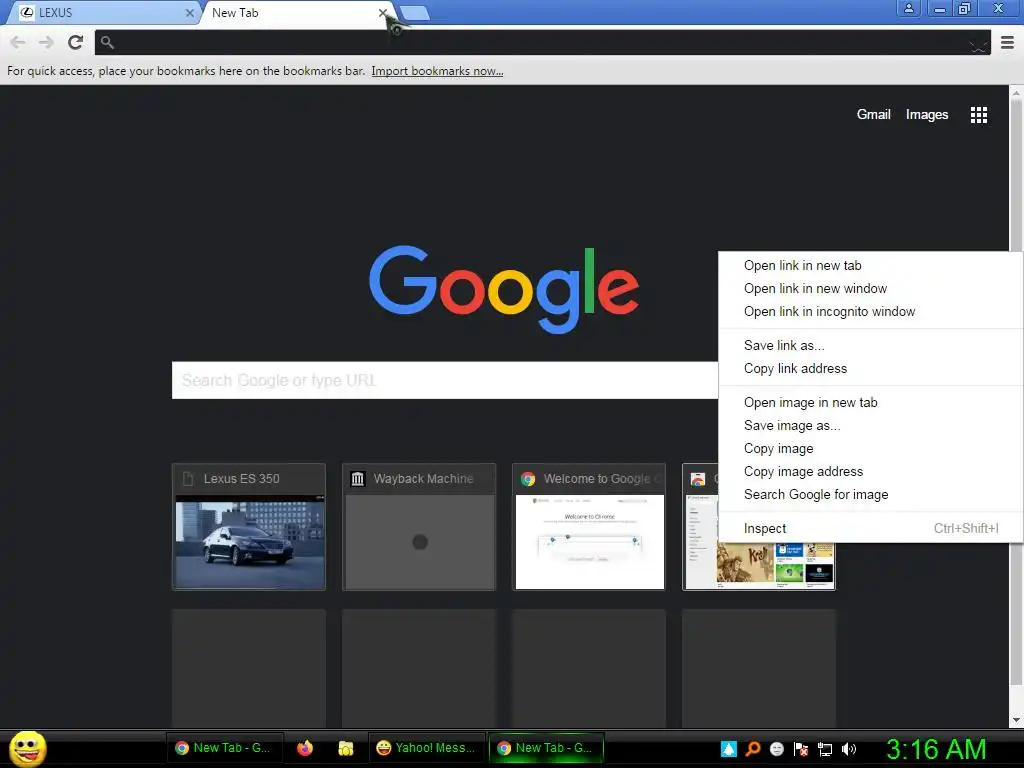Click the address bar
Viewport: 1024px width, 768px height.
(542, 42)
